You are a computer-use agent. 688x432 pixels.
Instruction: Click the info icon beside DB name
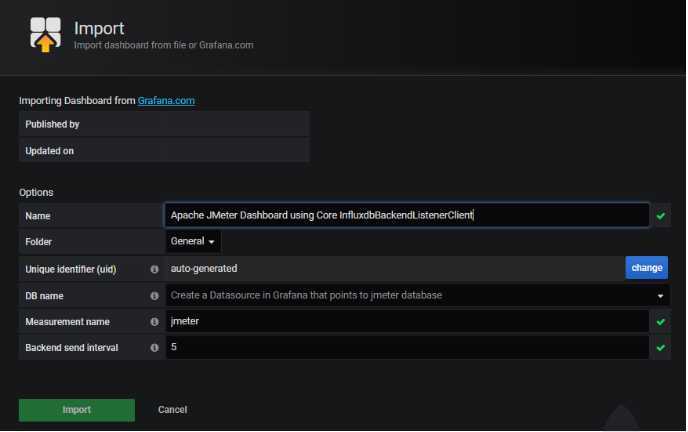[154, 296]
